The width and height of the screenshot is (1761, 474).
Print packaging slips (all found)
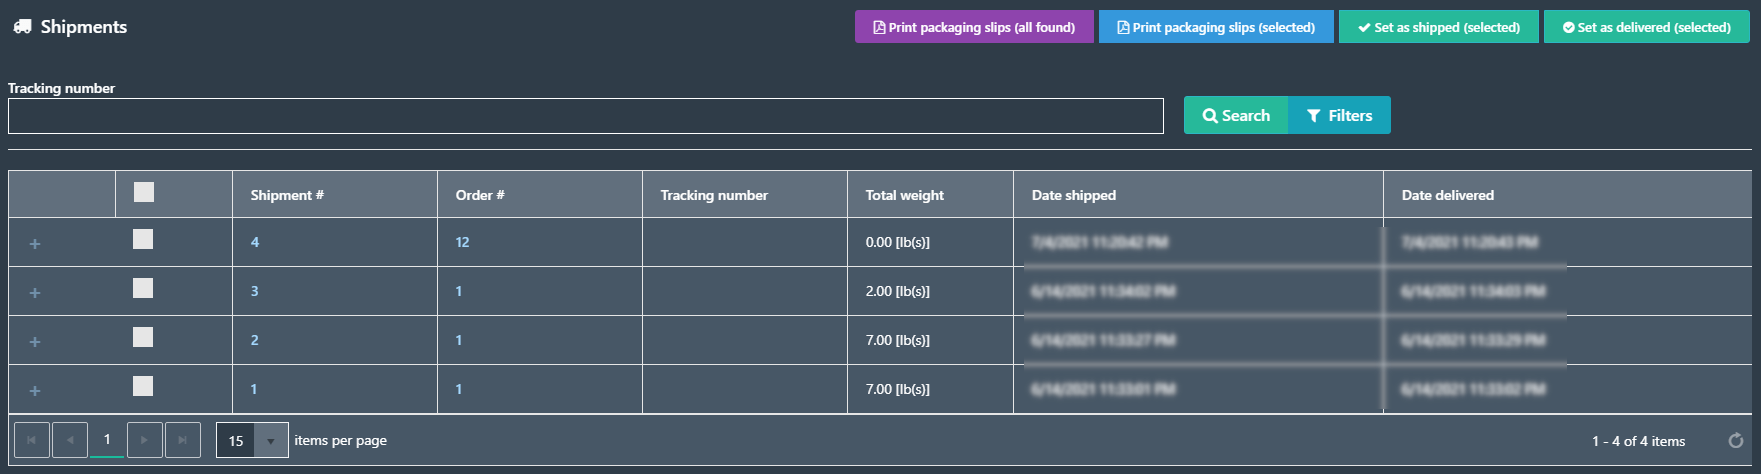(974, 27)
